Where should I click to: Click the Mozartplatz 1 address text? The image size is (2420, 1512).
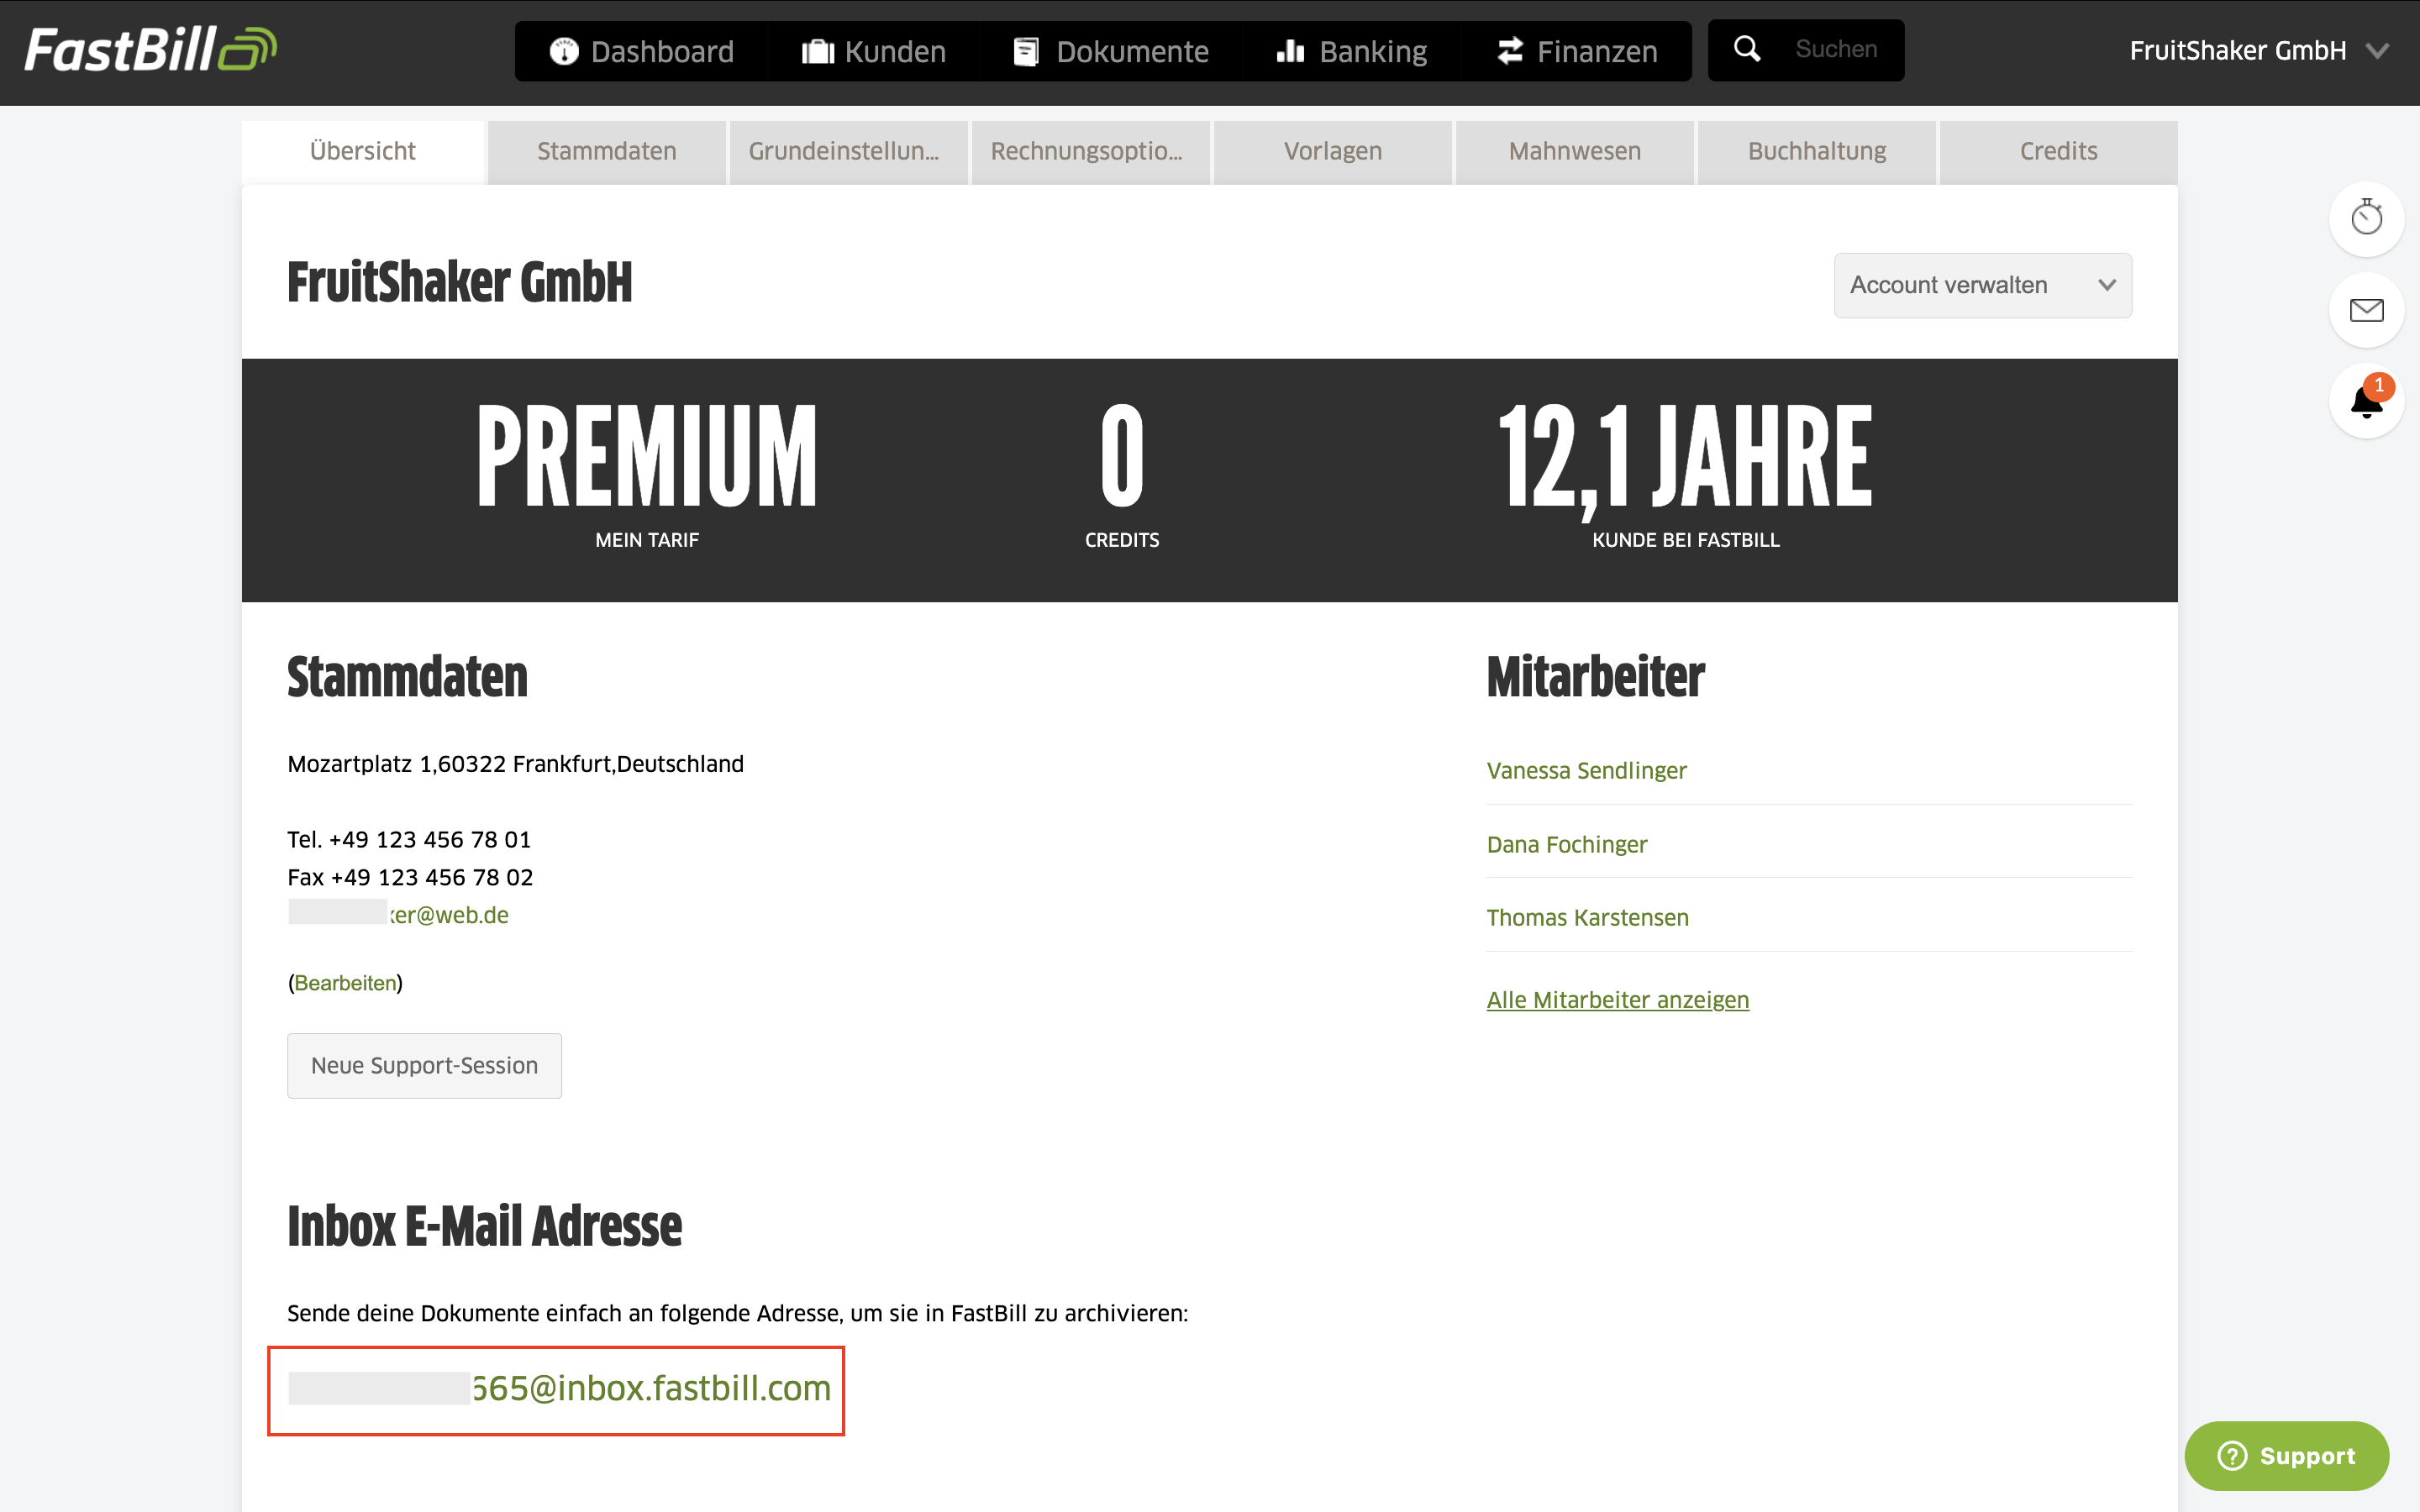515,764
